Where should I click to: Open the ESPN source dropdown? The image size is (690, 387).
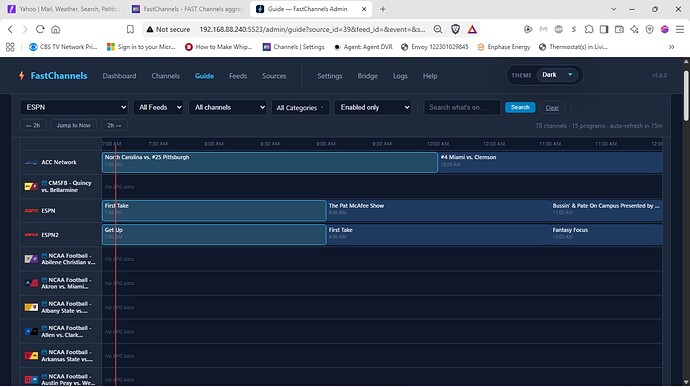(x=74, y=107)
